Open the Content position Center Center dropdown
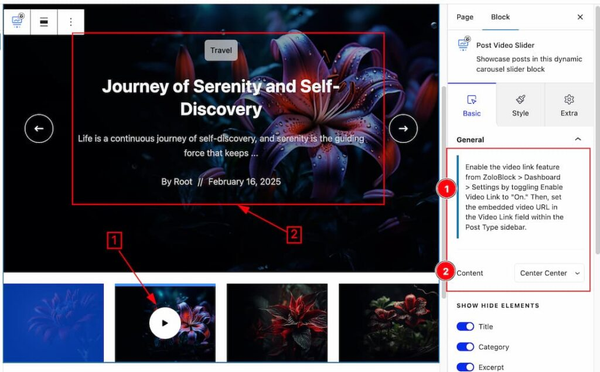The image size is (600, 372). click(549, 273)
